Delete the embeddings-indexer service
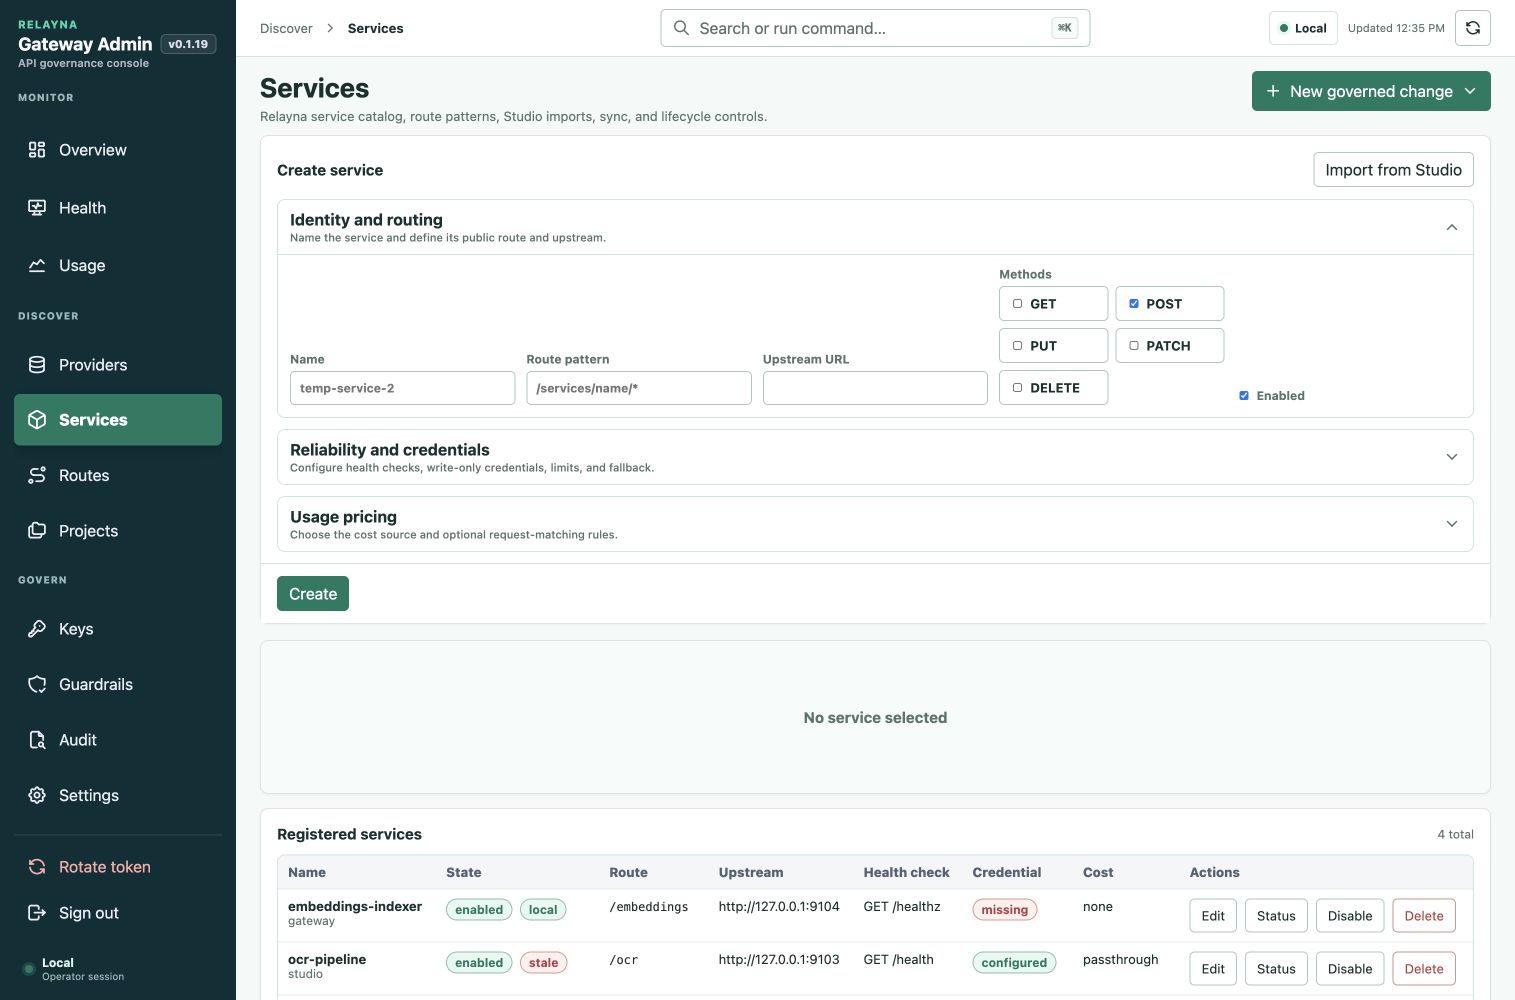1515x1000 pixels. click(1424, 916)
